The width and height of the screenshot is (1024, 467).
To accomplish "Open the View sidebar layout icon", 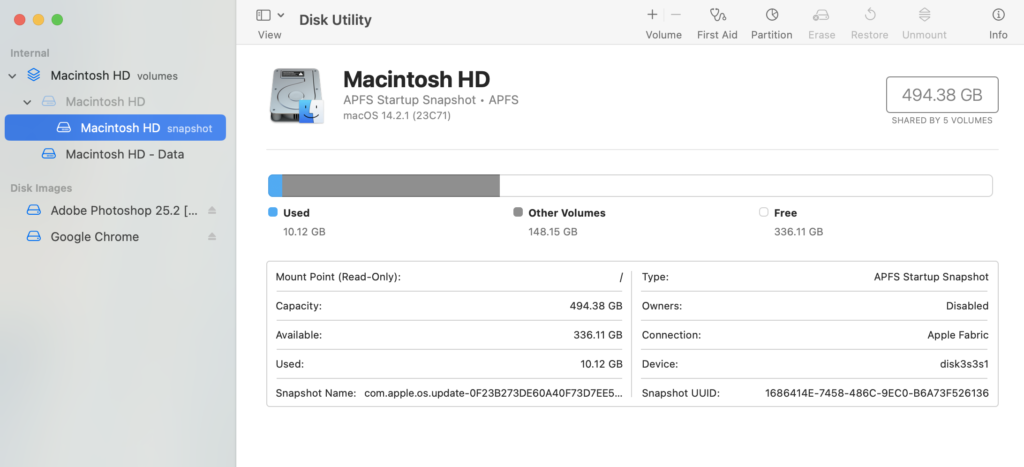I will 264,15.
